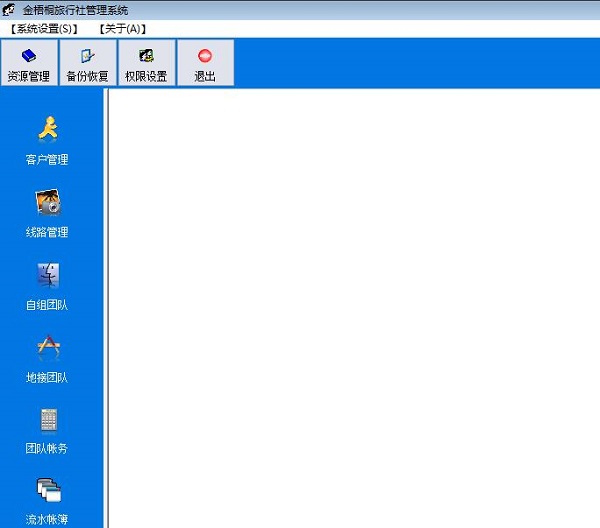The image size is (600, 528).
Task: Select the calculator 团队帐务 icon
Action: [x=49, y=420]
